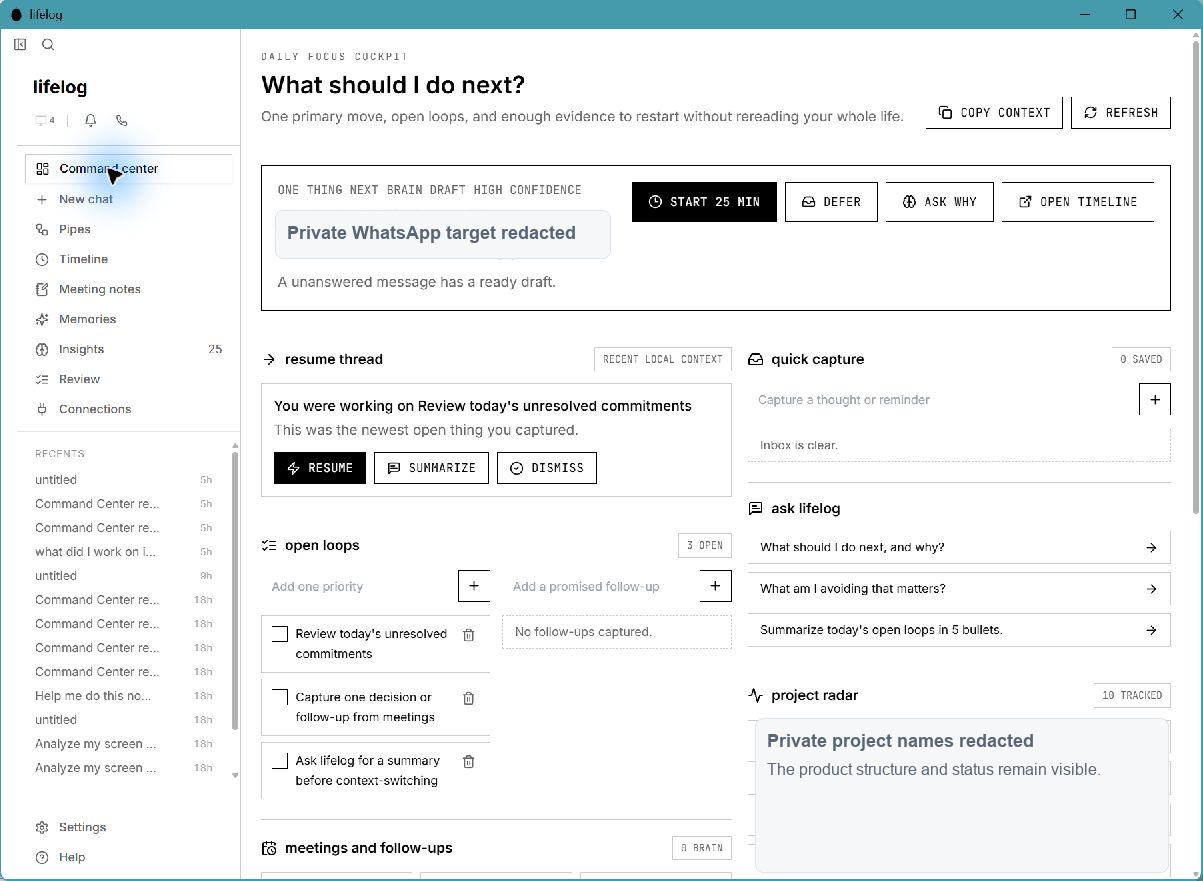Start the 25 min focus timer

coord(704,202)
